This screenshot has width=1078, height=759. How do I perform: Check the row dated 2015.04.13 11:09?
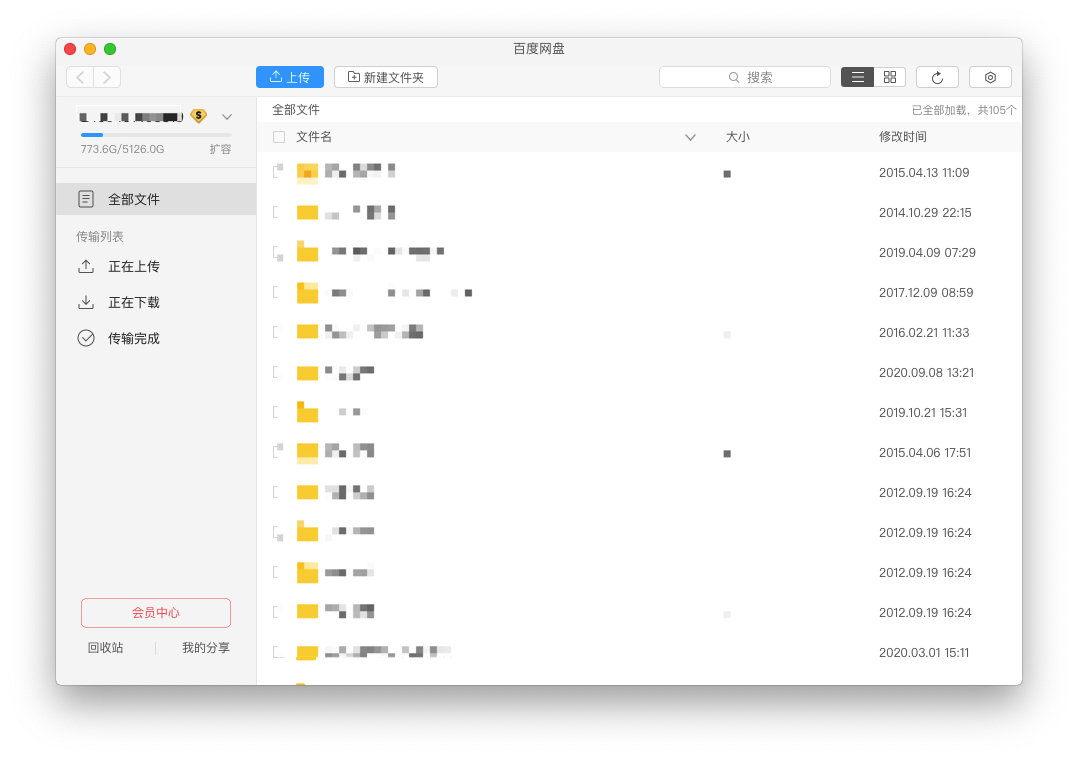pos(278,171)
